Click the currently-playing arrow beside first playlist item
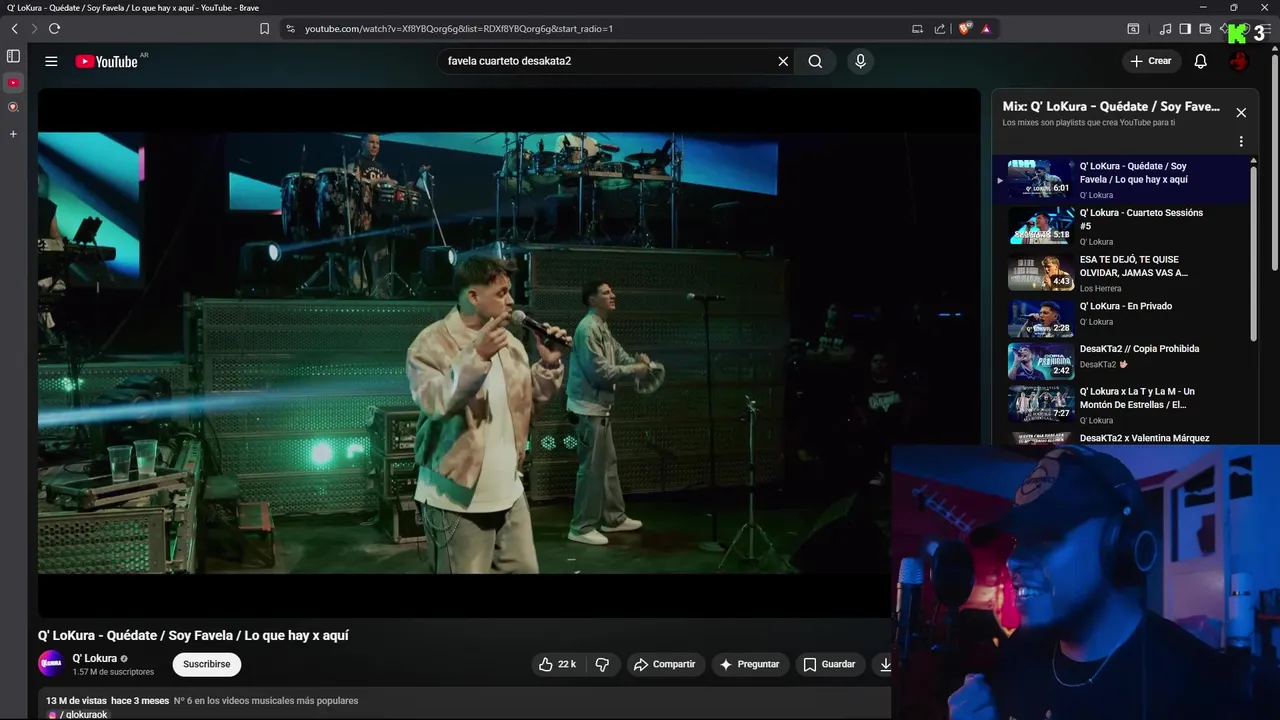Viewport: 1280px width, 720px height. tap(999, 181)
